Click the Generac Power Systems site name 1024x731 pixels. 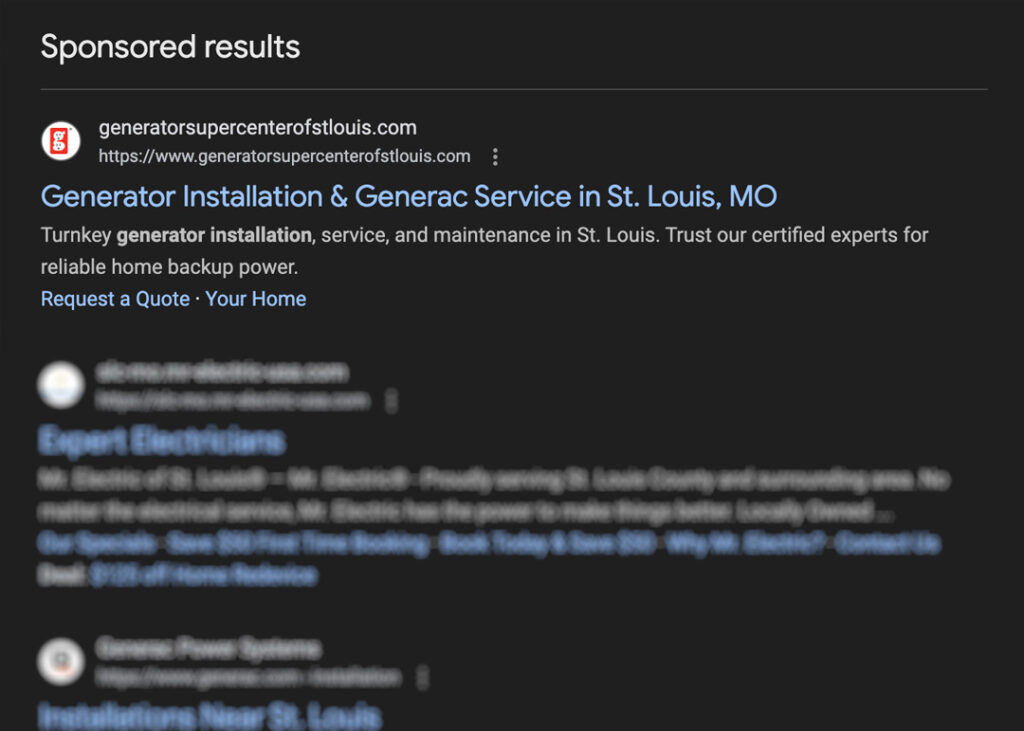(x=208, y=649)
